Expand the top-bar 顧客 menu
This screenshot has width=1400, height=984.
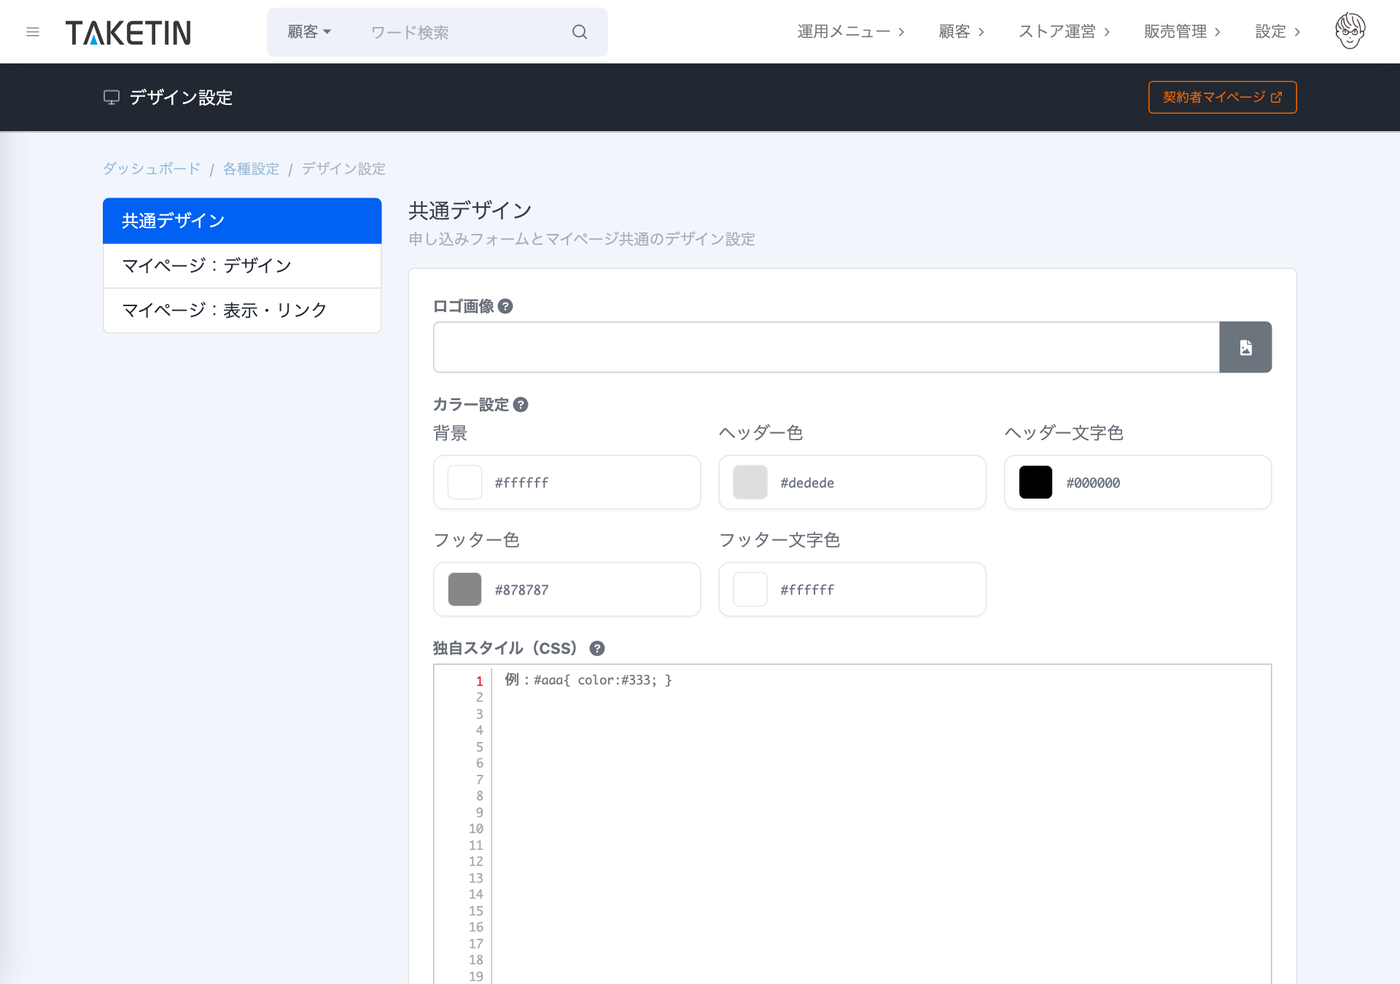961,32
